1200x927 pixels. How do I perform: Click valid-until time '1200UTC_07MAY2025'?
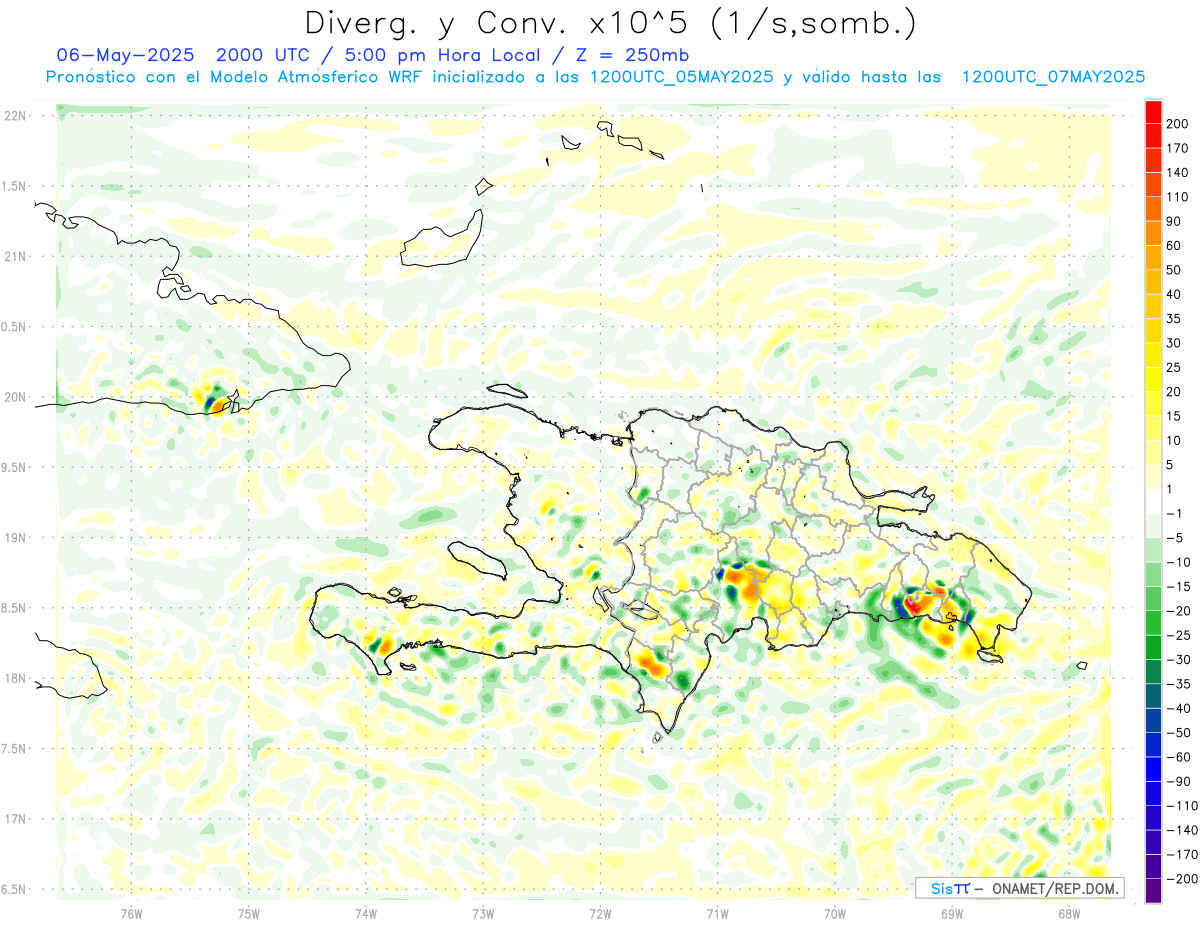coord(1052,77)
